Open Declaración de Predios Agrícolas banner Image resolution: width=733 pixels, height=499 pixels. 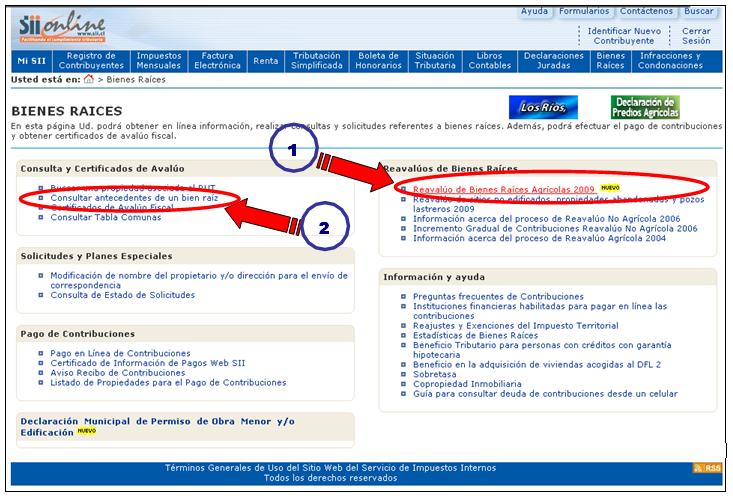tap(645, 107)
